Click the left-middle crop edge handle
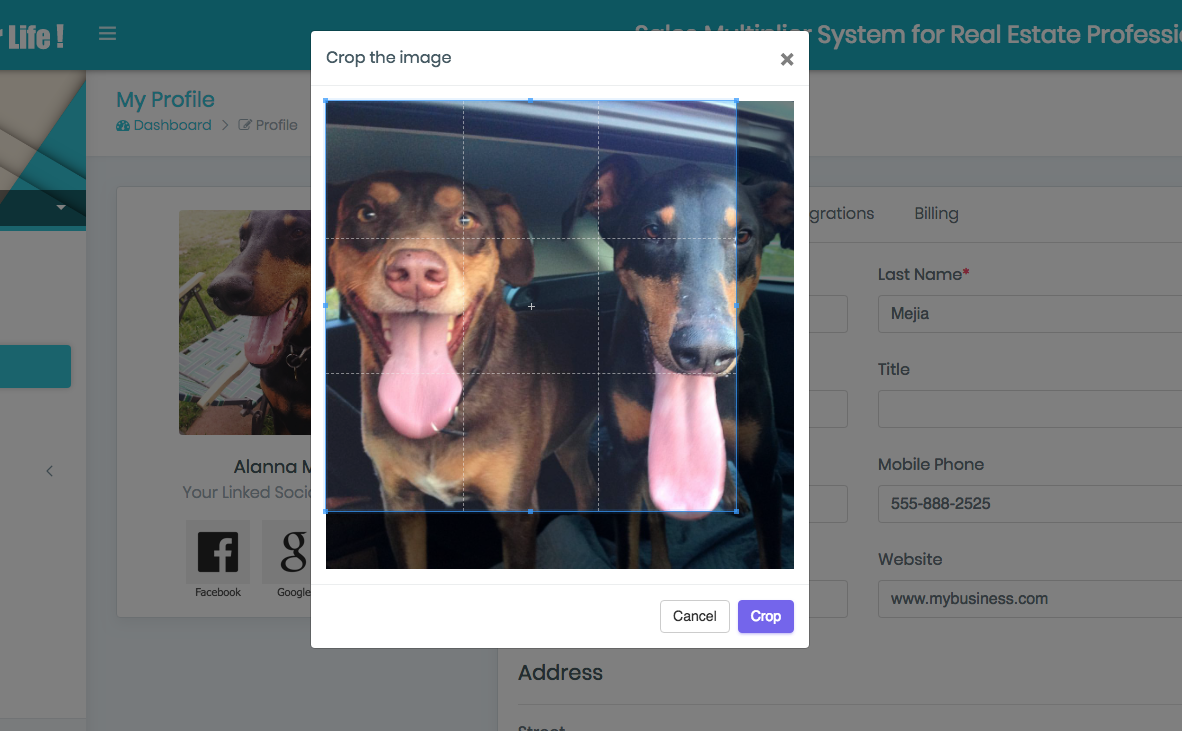Screen dimensions: 1182x731 (x=326, y=306)
